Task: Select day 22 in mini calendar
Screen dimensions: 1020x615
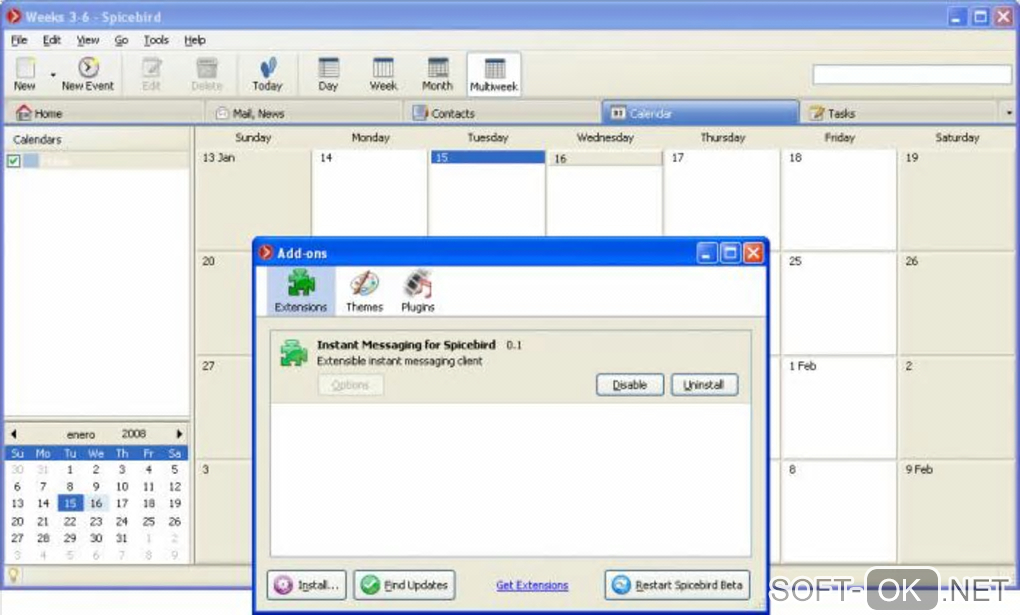Action: (x=70, y=521)
